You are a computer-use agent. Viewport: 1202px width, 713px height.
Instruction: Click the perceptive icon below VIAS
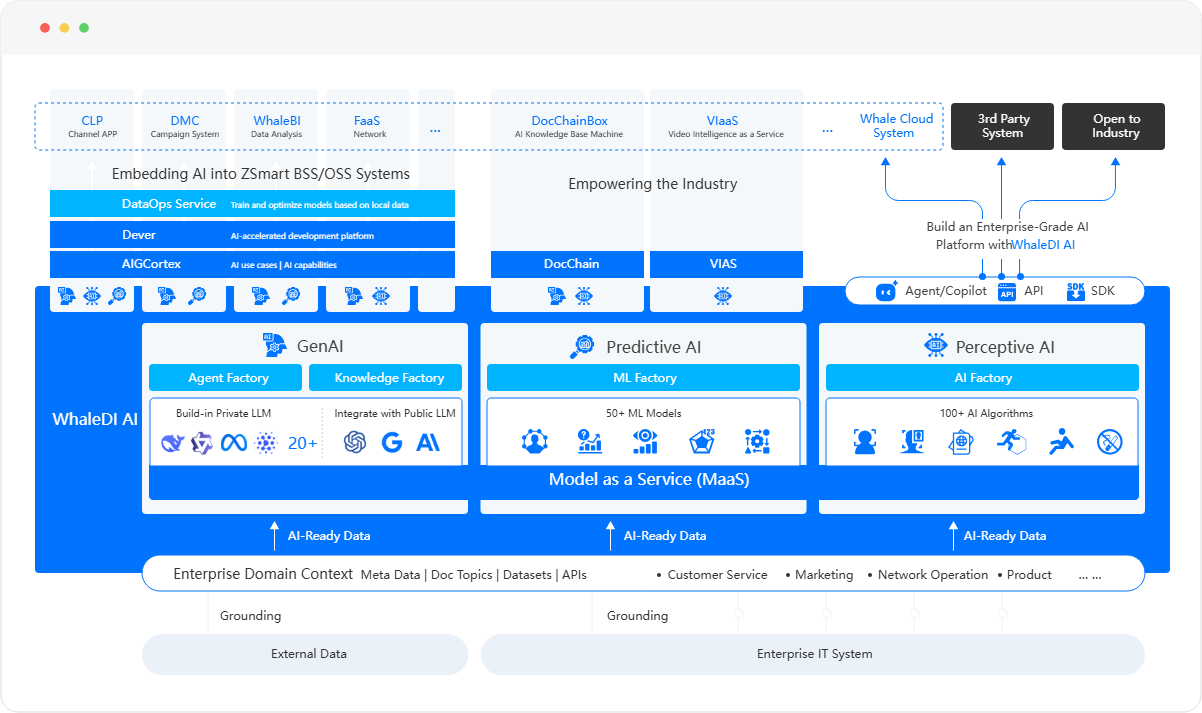coord(724,296)
